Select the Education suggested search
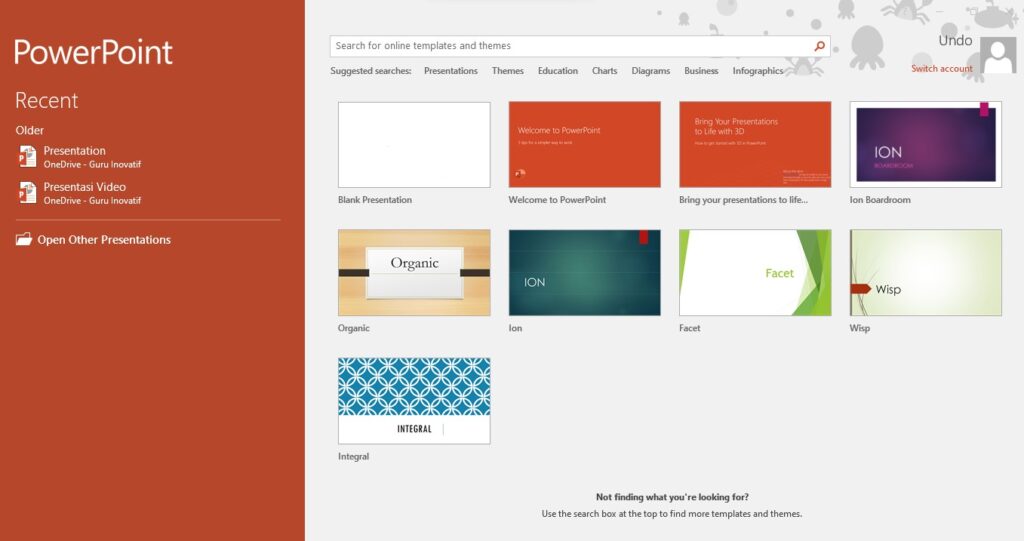This screenshot has width=1024, height=541. tap(558, 71)
